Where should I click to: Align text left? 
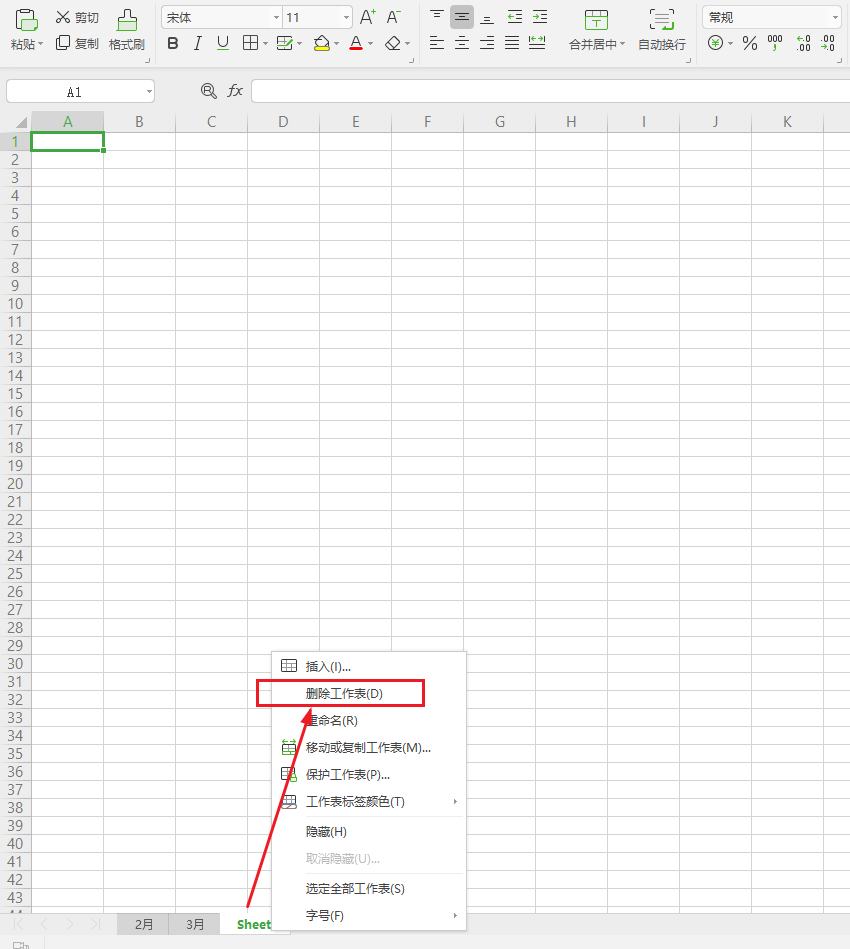coord(437,43)
